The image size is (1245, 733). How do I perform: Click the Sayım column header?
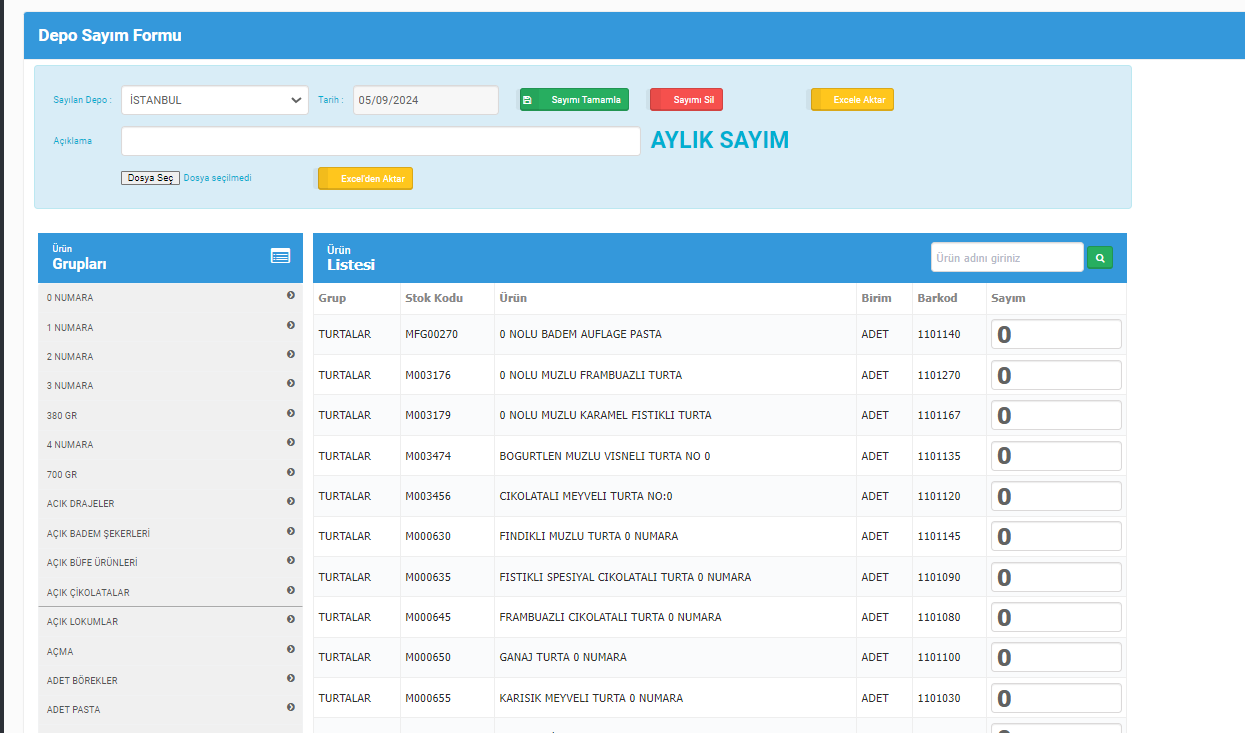[x=1008, y=298]
